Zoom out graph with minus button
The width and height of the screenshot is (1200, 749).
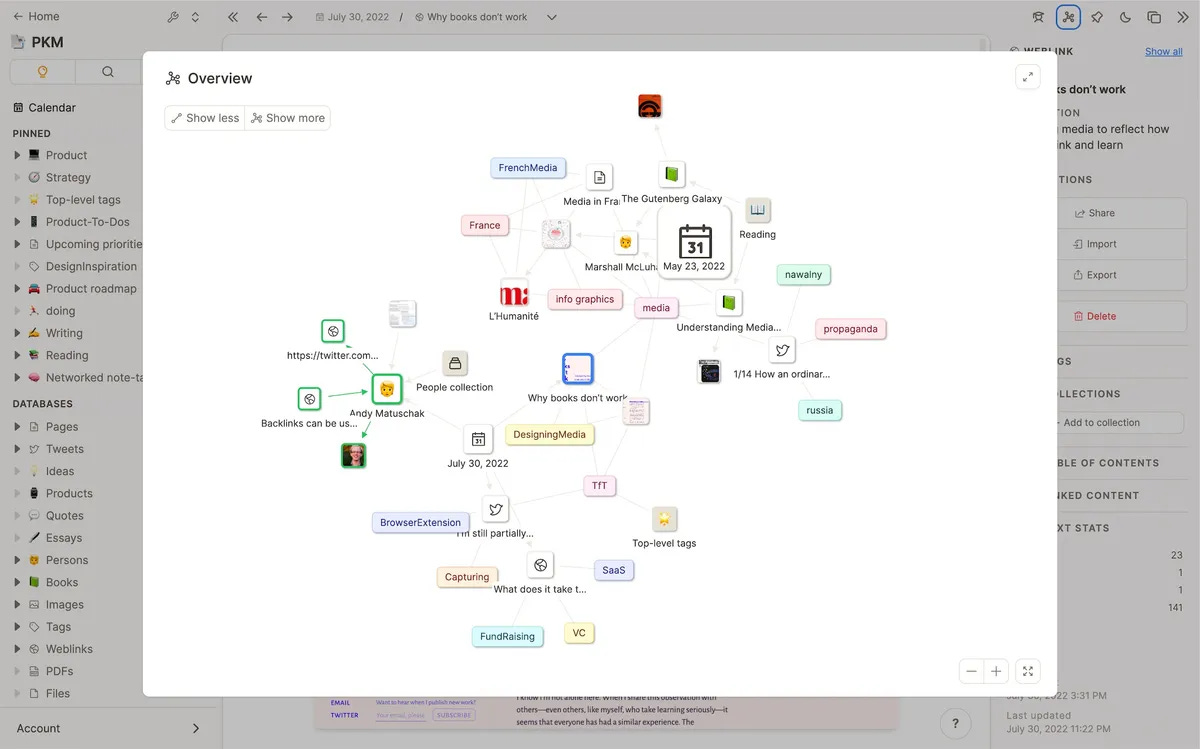pos(971,672)
